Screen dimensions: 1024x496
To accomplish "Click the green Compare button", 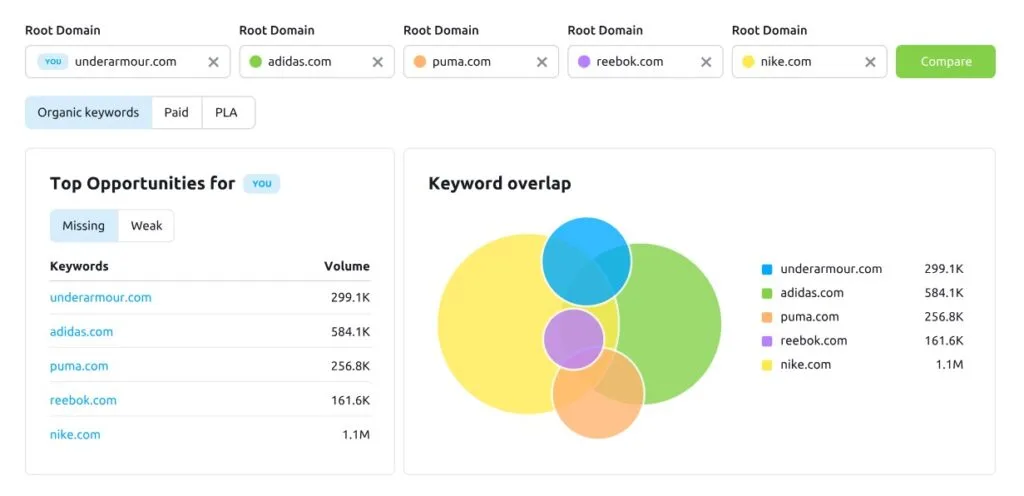I will 946,61.
